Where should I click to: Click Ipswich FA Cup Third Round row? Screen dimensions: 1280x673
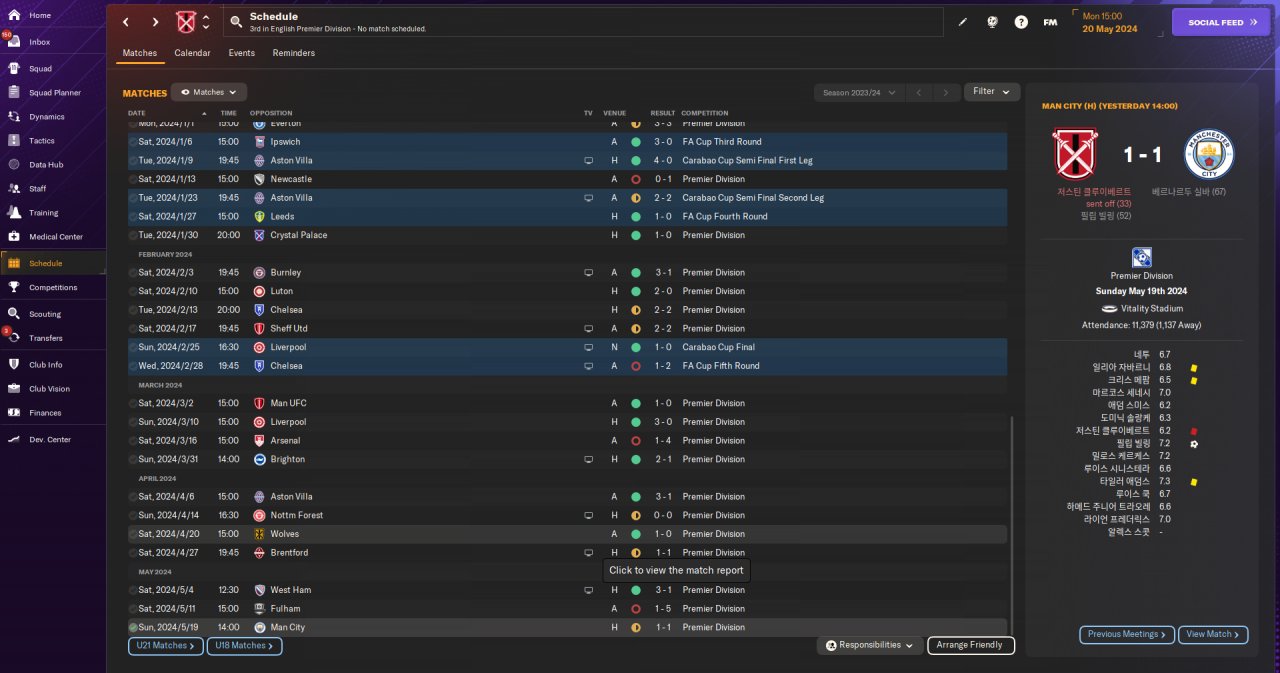(567, 142)
